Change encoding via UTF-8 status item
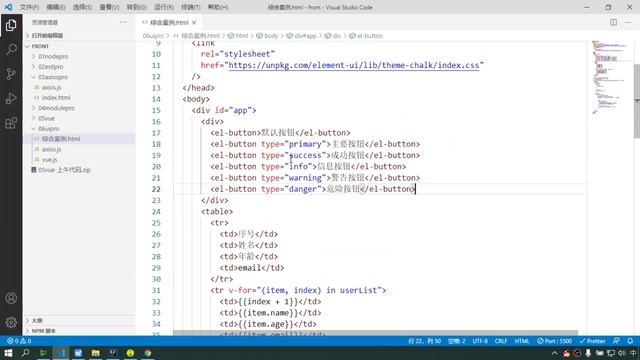Image resolution: width=640 pixels, height=360 pixels. pyautogui.click(x=480, y=341)
